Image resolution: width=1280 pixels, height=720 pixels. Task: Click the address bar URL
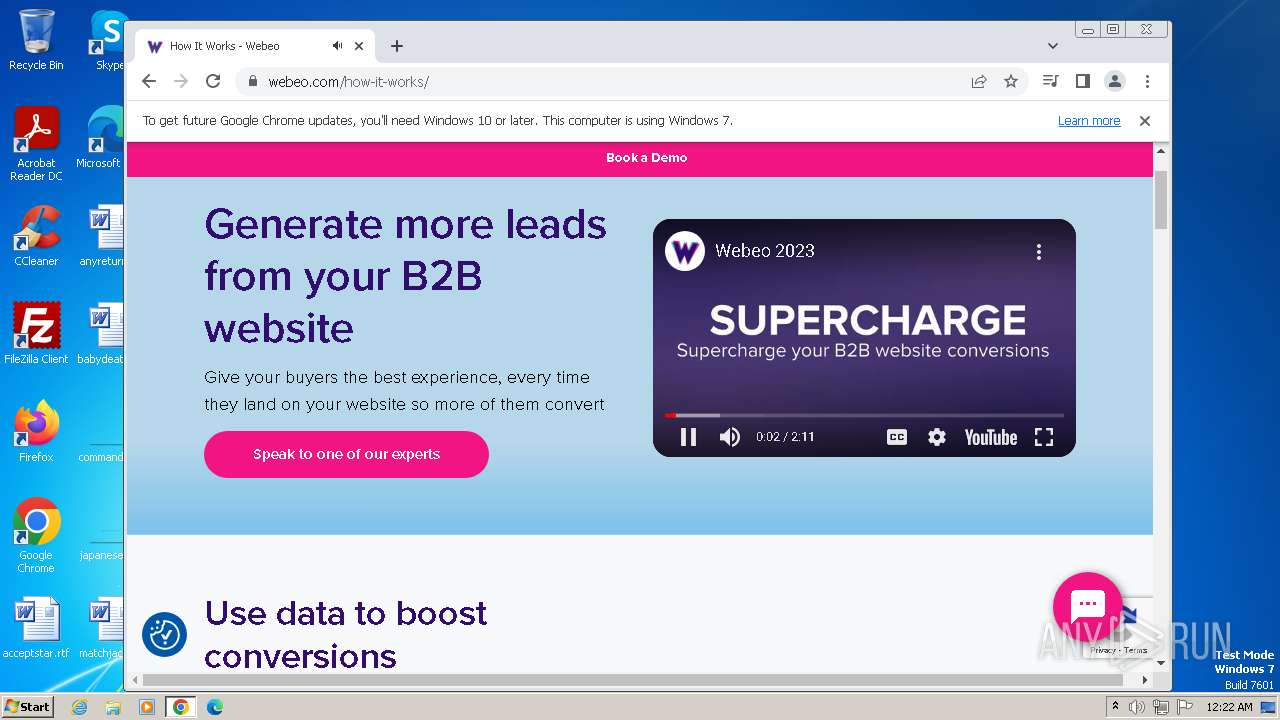pyautogui.click(x=348, y=82)
